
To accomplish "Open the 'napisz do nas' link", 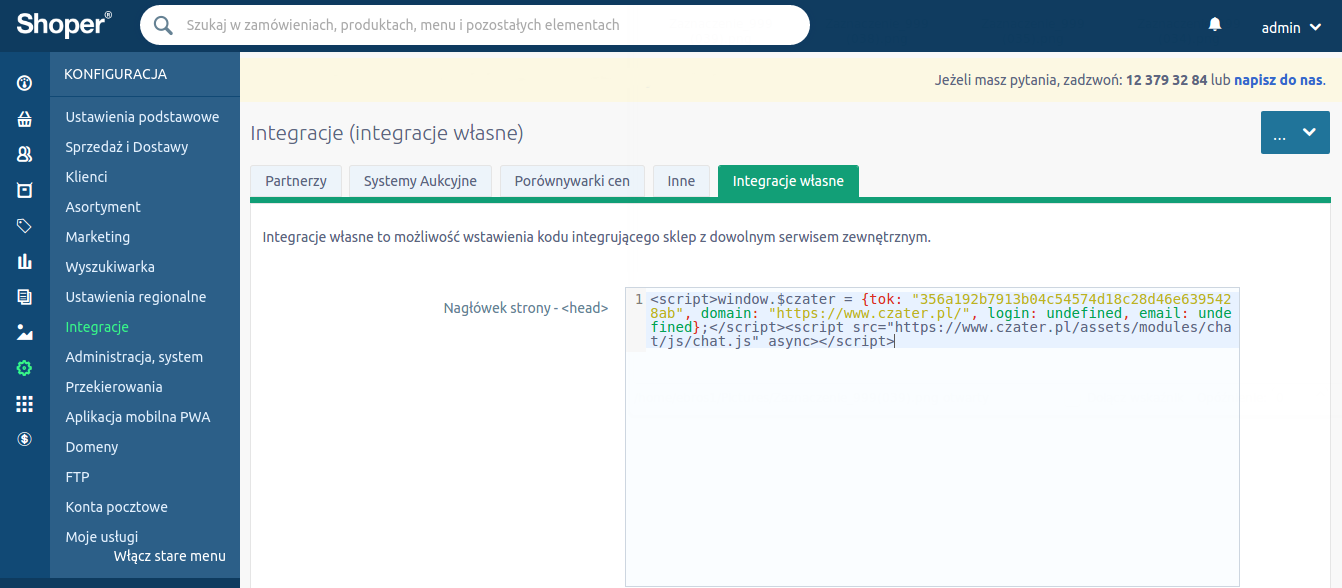I will pyautogui.click(x=1278, y=79).
